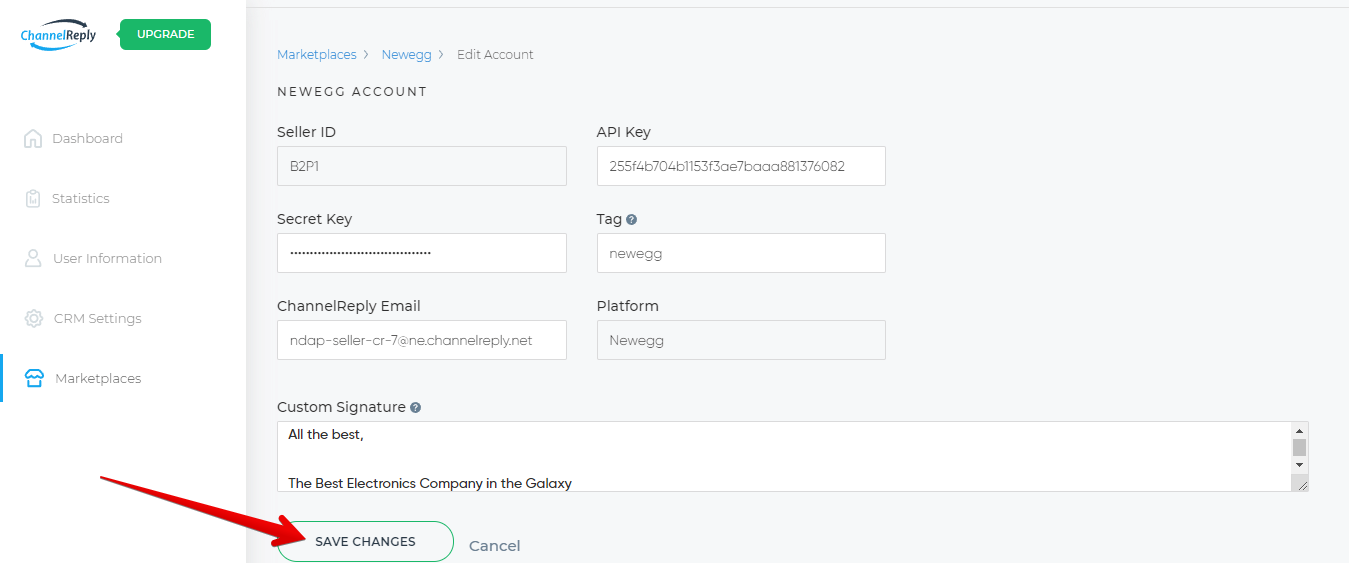Screen dimensions: 1349x563
Task: Go to Newegg breadcrumb link
Action: coord(406,55)
